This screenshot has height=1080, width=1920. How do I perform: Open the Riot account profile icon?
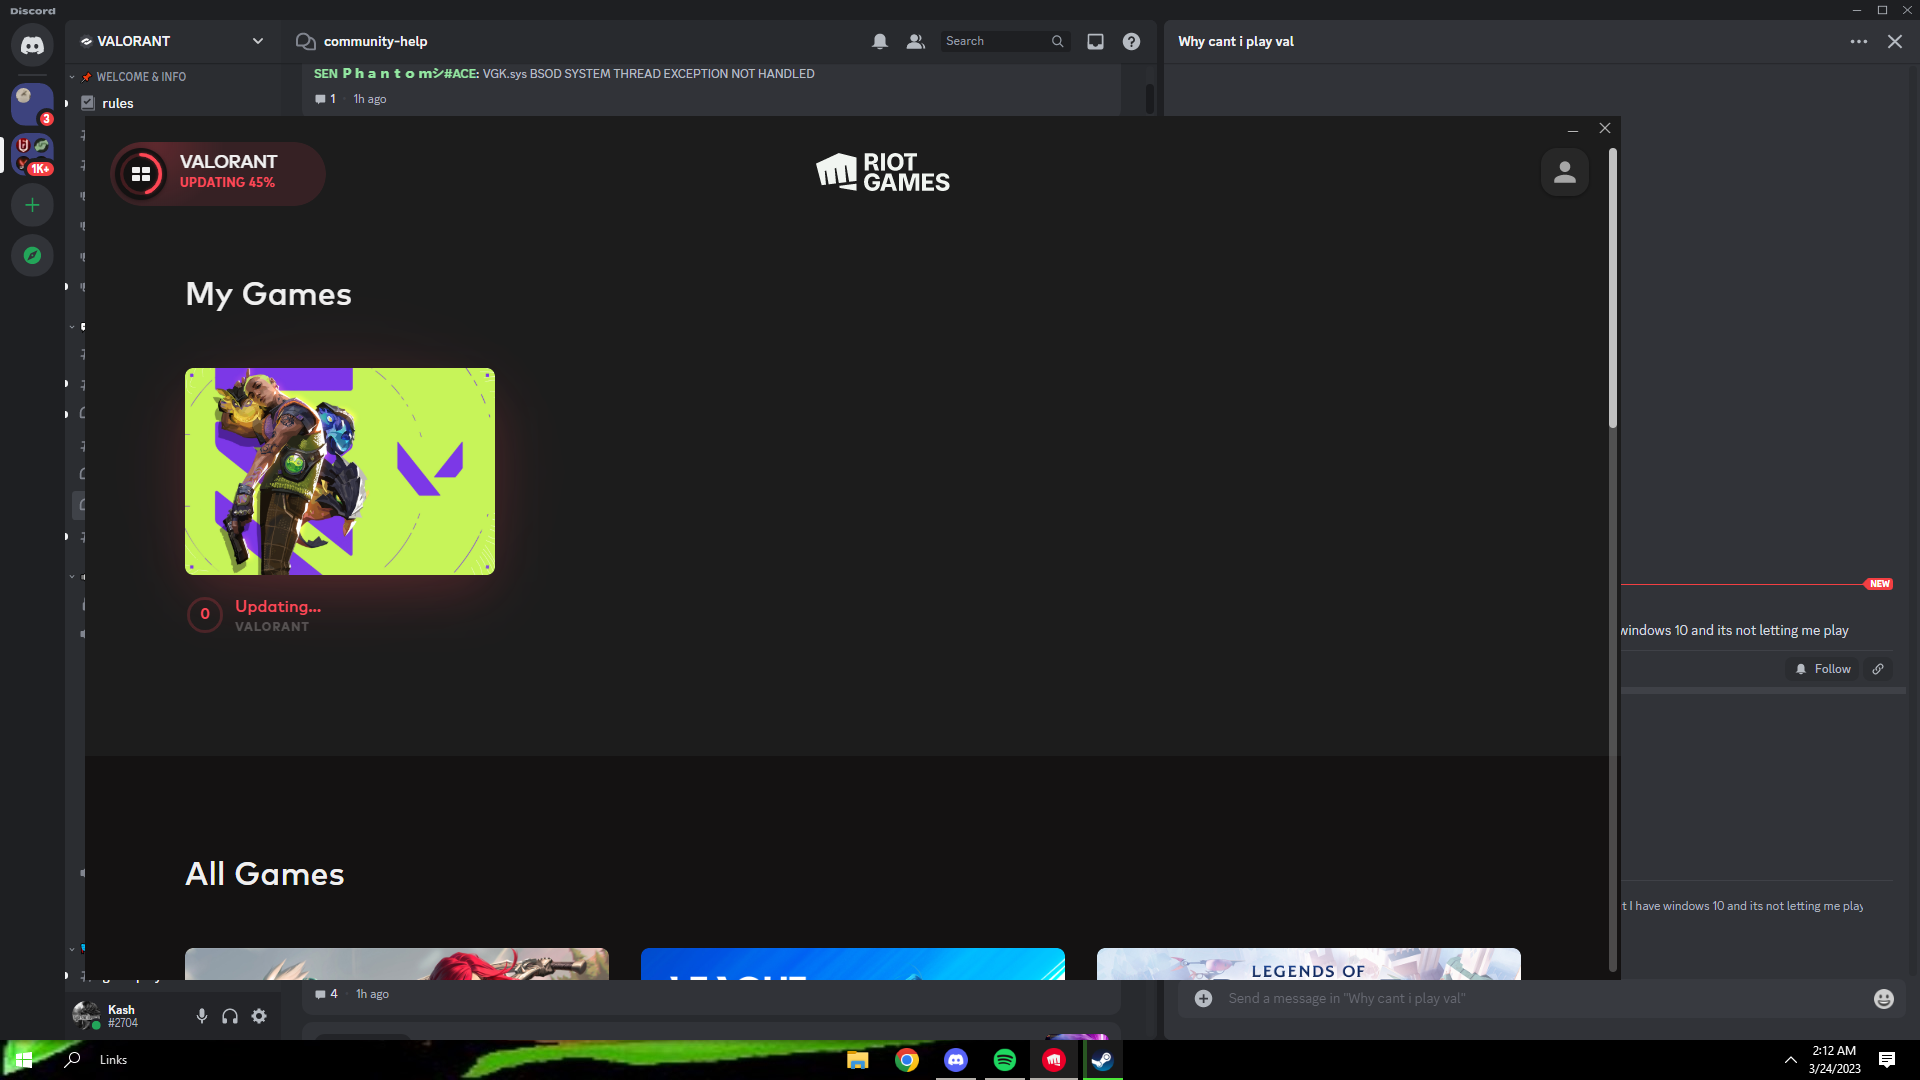[x=1564, y=172]
